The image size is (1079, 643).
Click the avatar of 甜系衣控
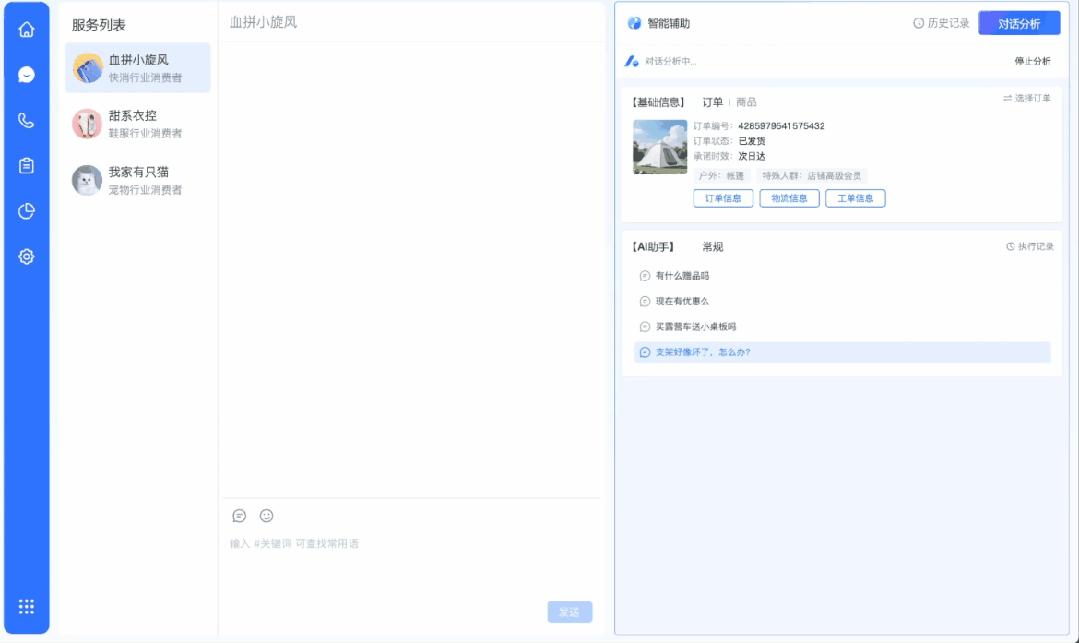87,124
